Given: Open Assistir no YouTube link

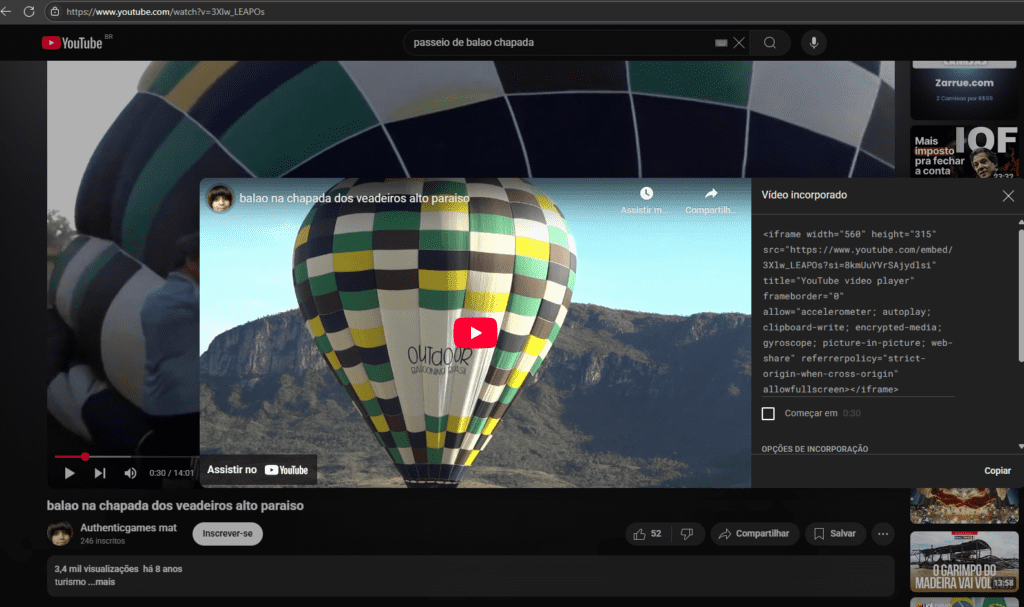Looking at the screenshot, I should (x=258, y=470).
